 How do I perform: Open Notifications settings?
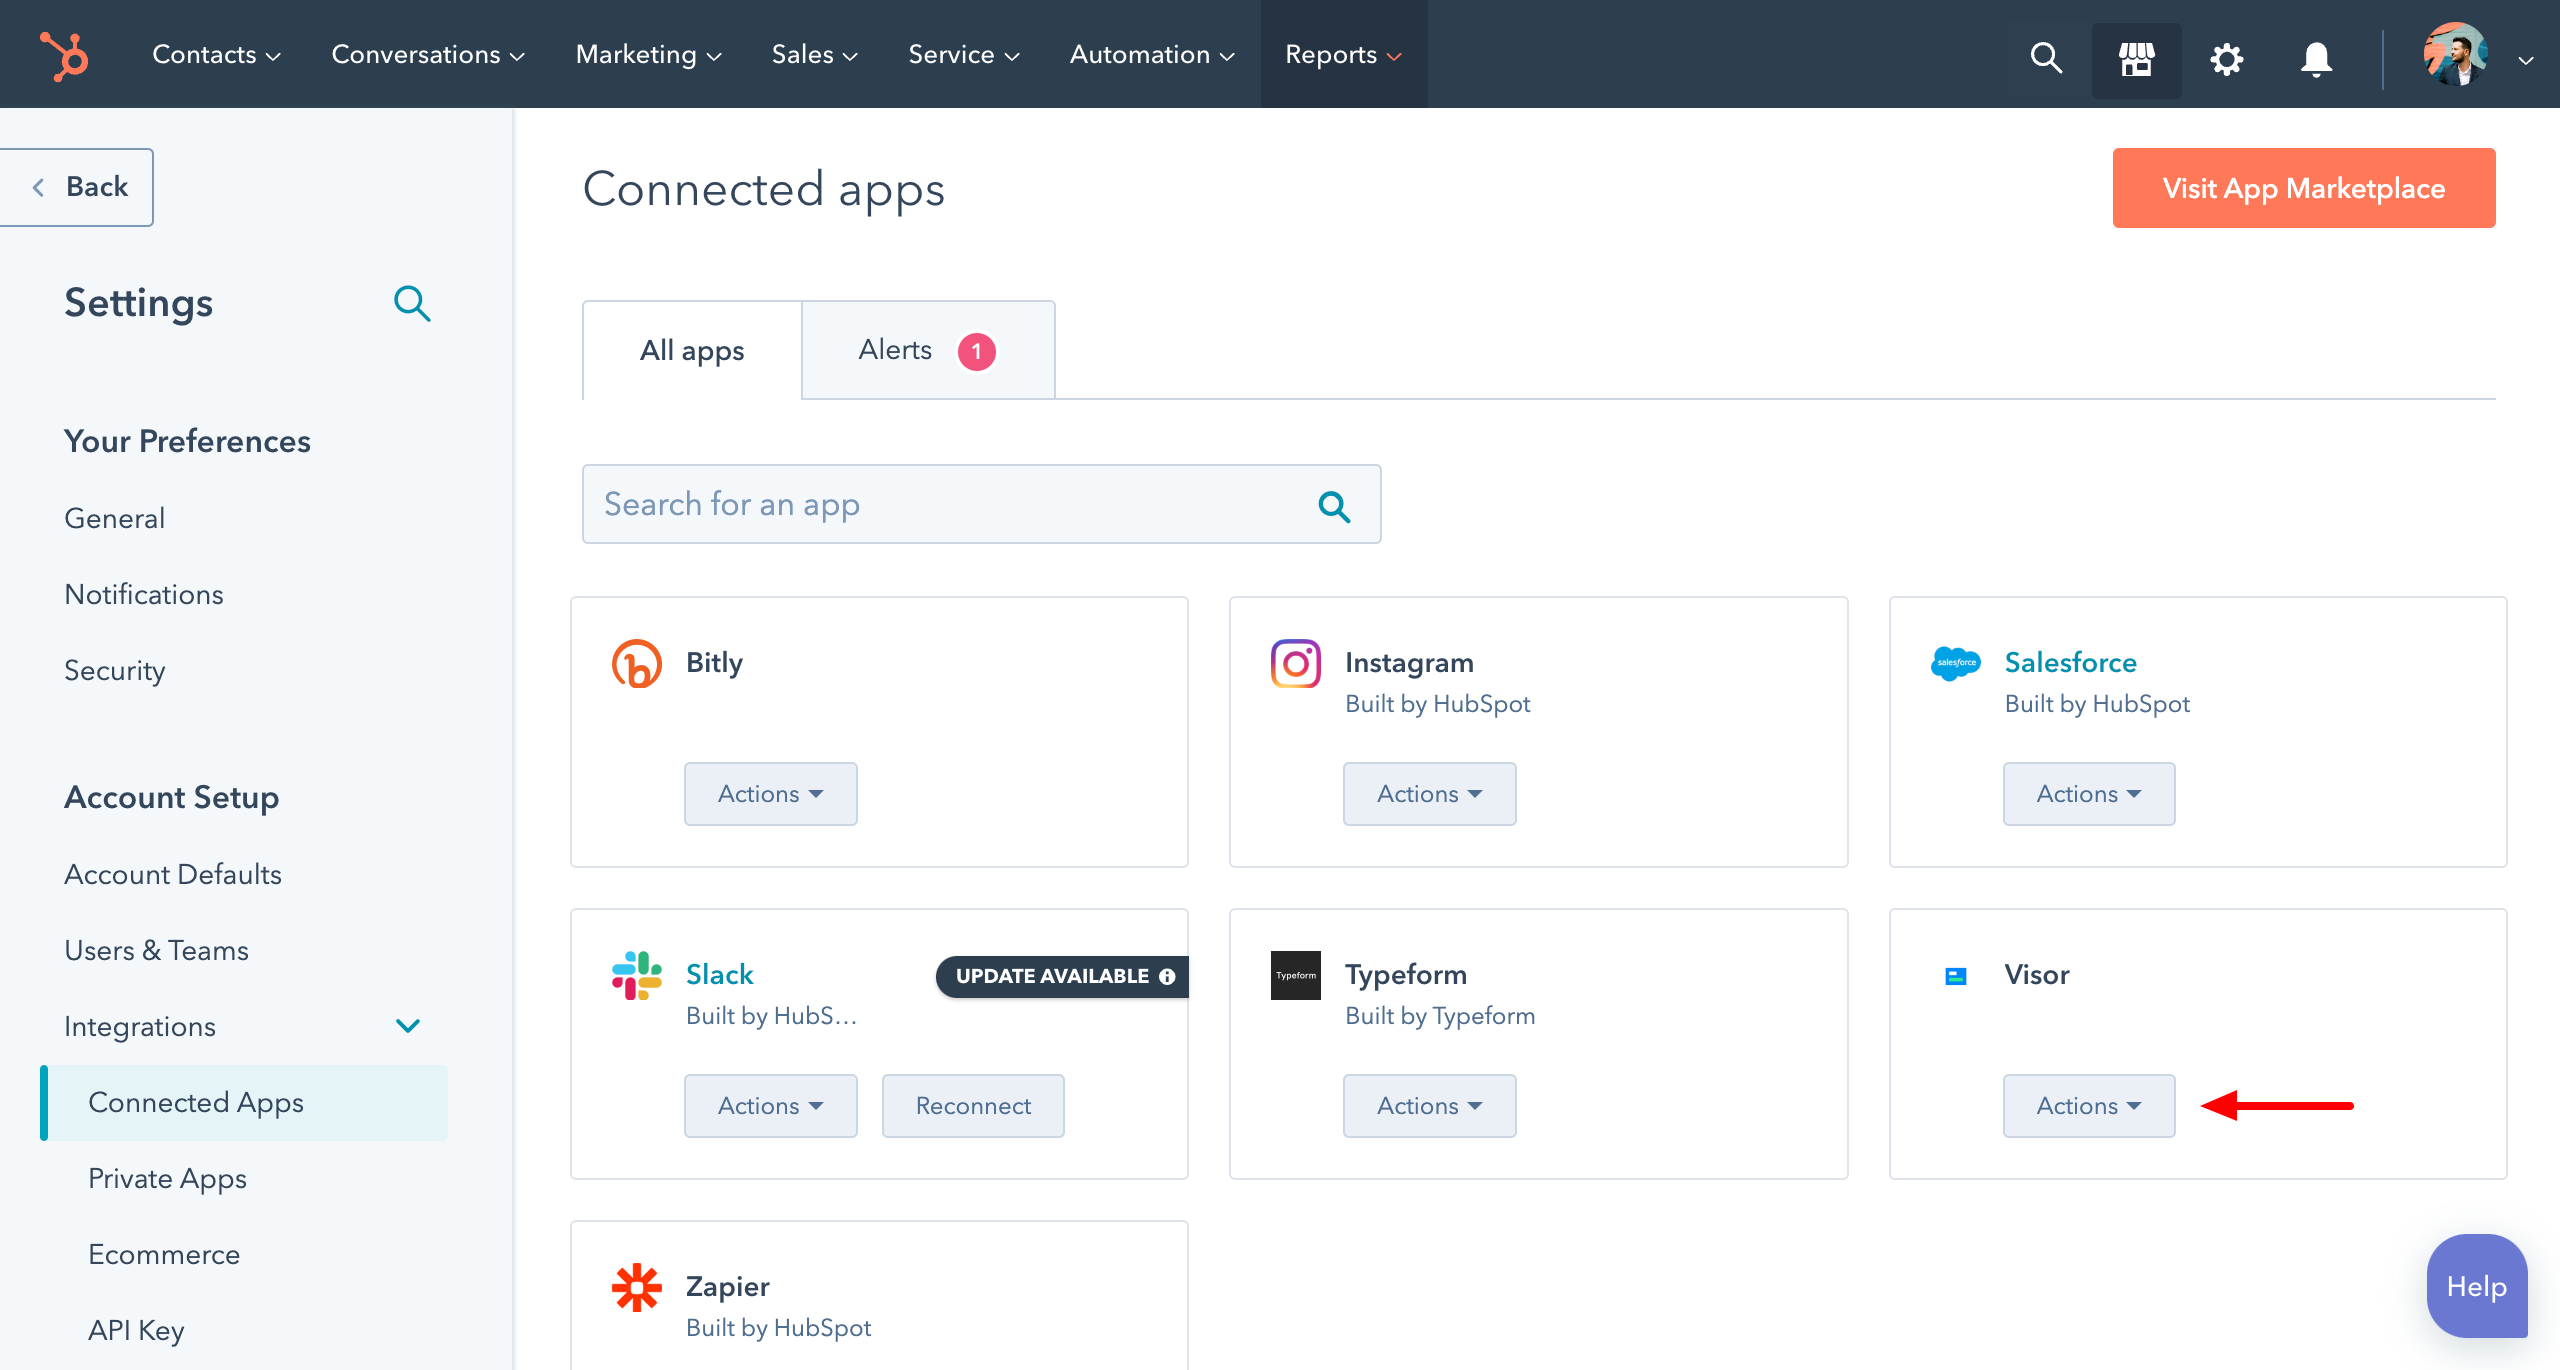(x=144, y=594)
